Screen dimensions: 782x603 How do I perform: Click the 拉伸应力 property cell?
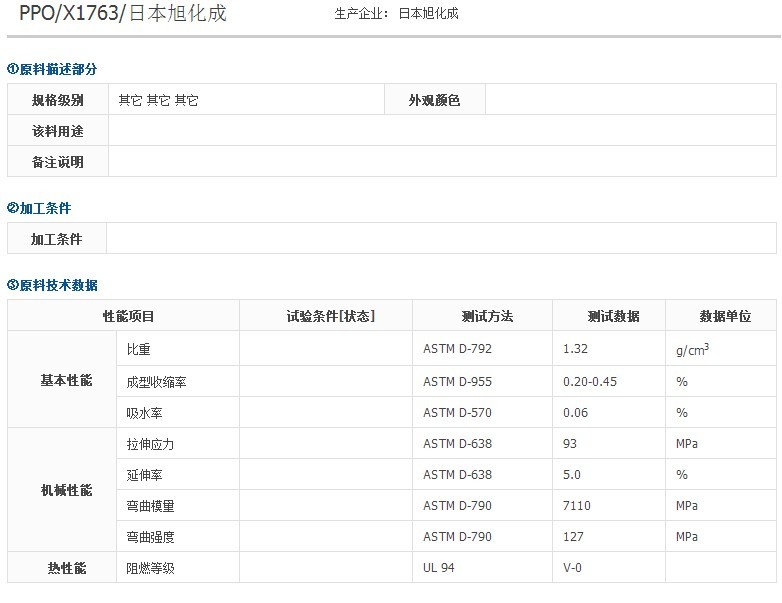tap(178, 443)
